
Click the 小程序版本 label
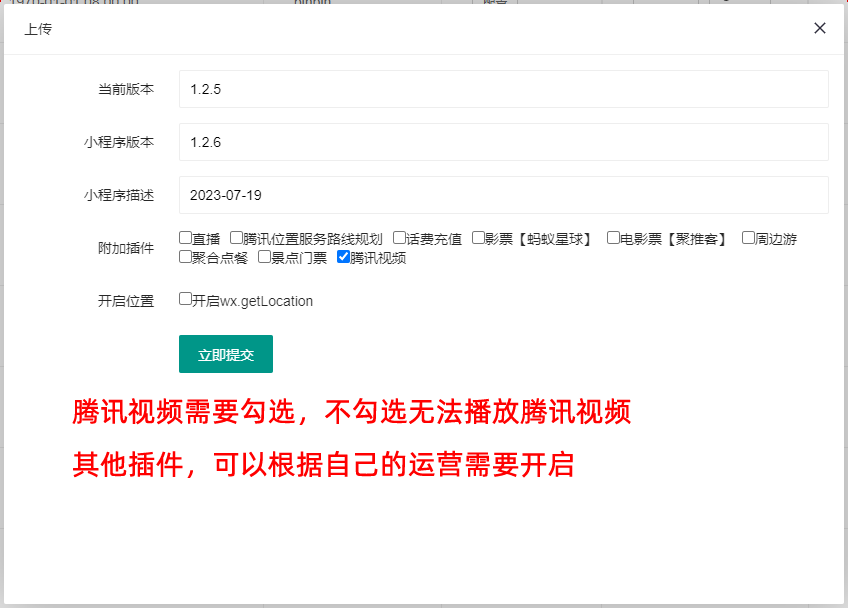(119, 142)
